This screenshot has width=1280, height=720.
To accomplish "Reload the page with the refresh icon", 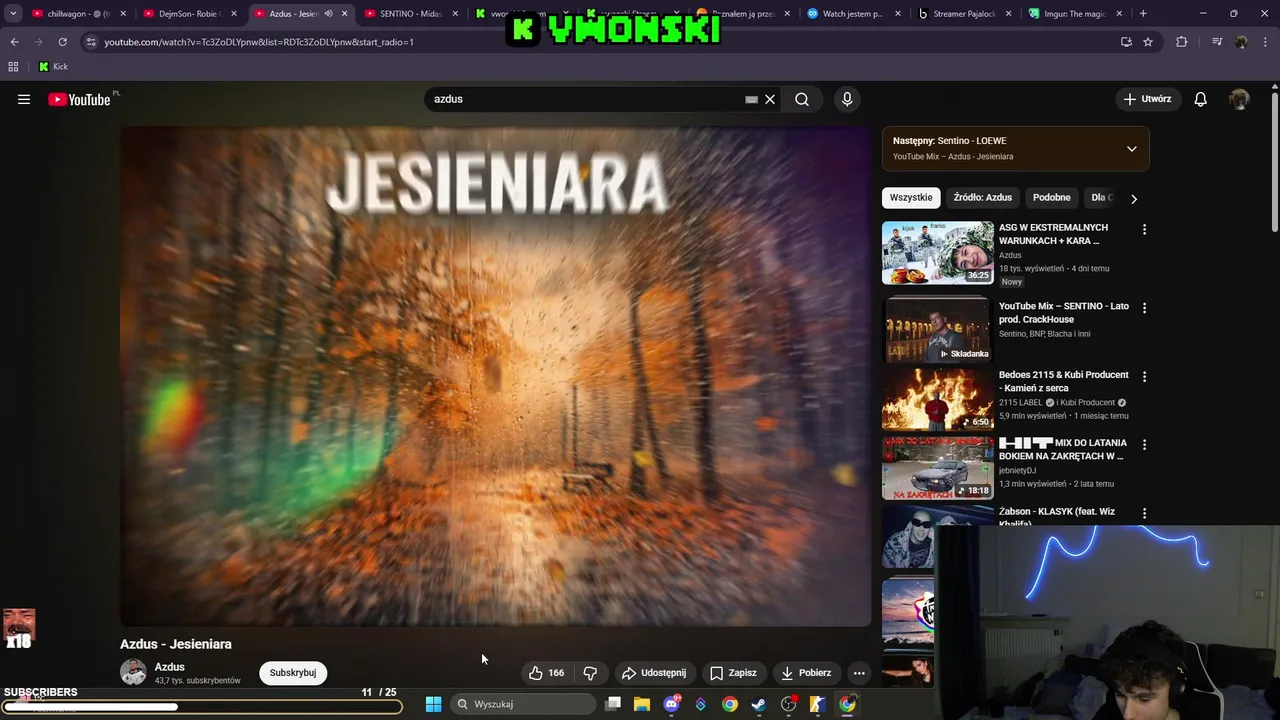I will (x=62, y=42).
